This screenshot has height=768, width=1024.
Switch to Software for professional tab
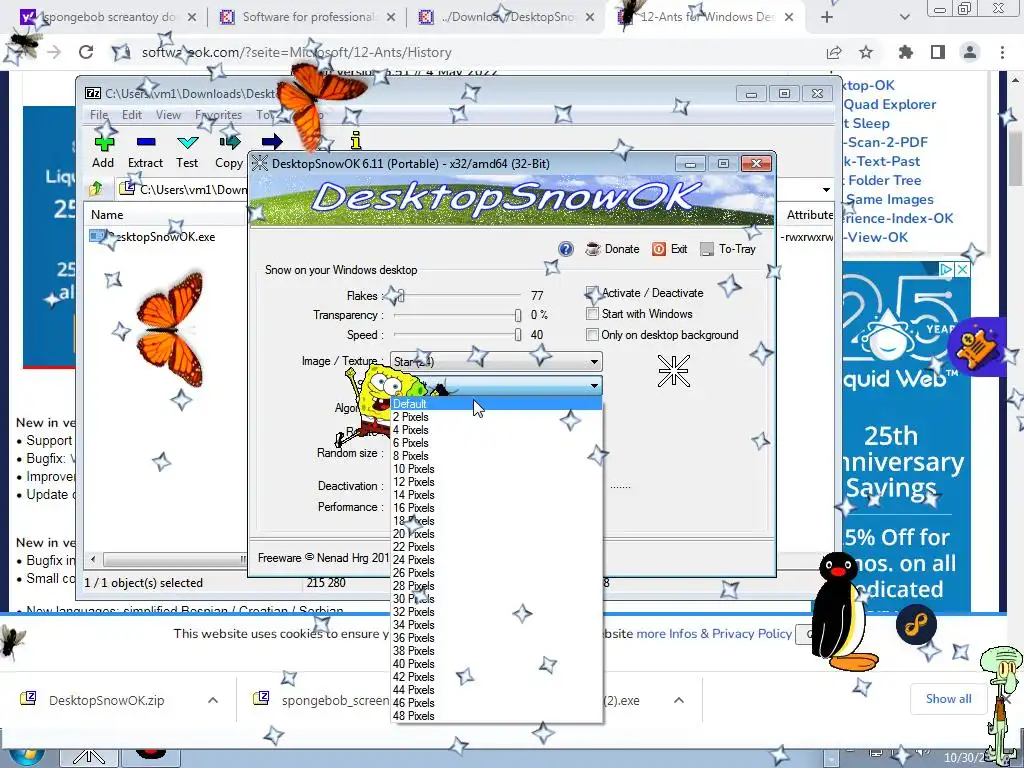[x=308, y=17]
